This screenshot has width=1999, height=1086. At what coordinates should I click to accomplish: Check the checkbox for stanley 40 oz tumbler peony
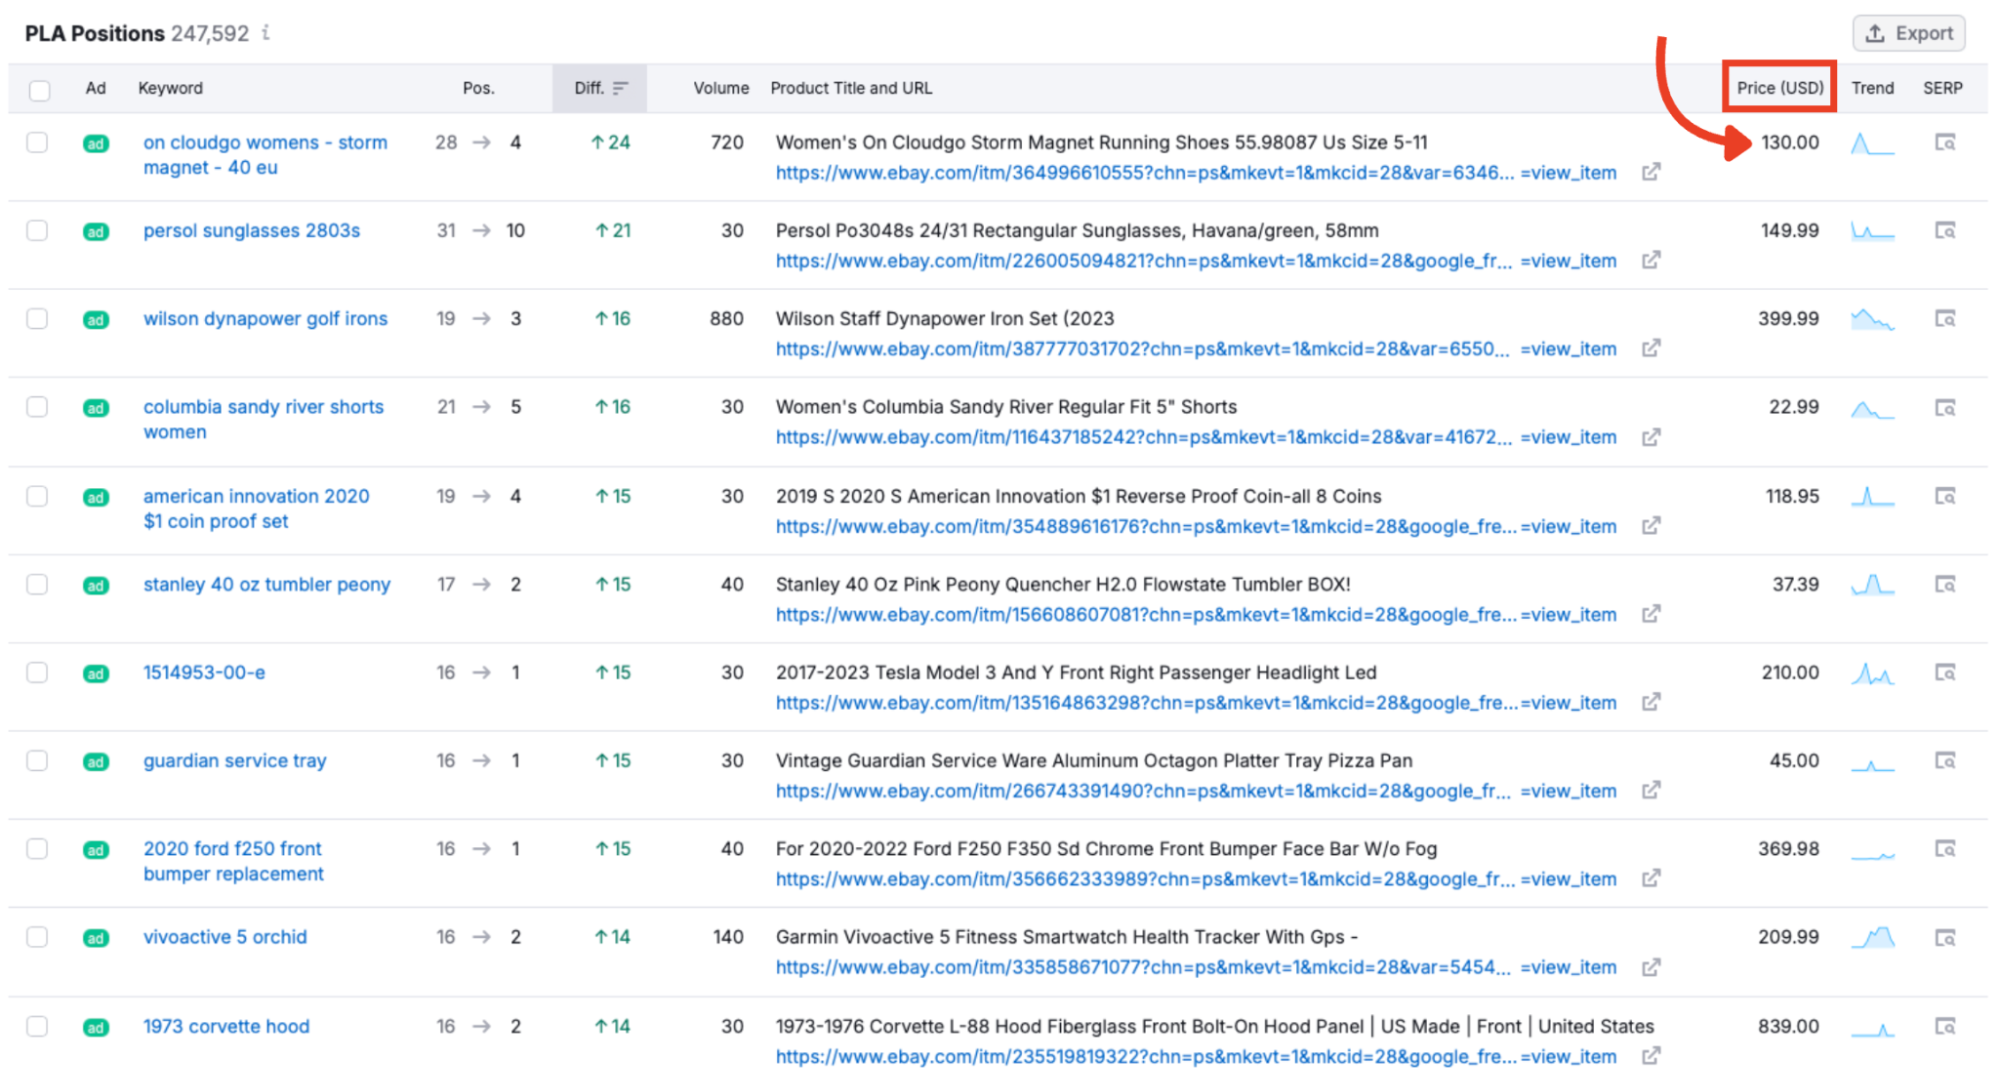pos(37,585)
